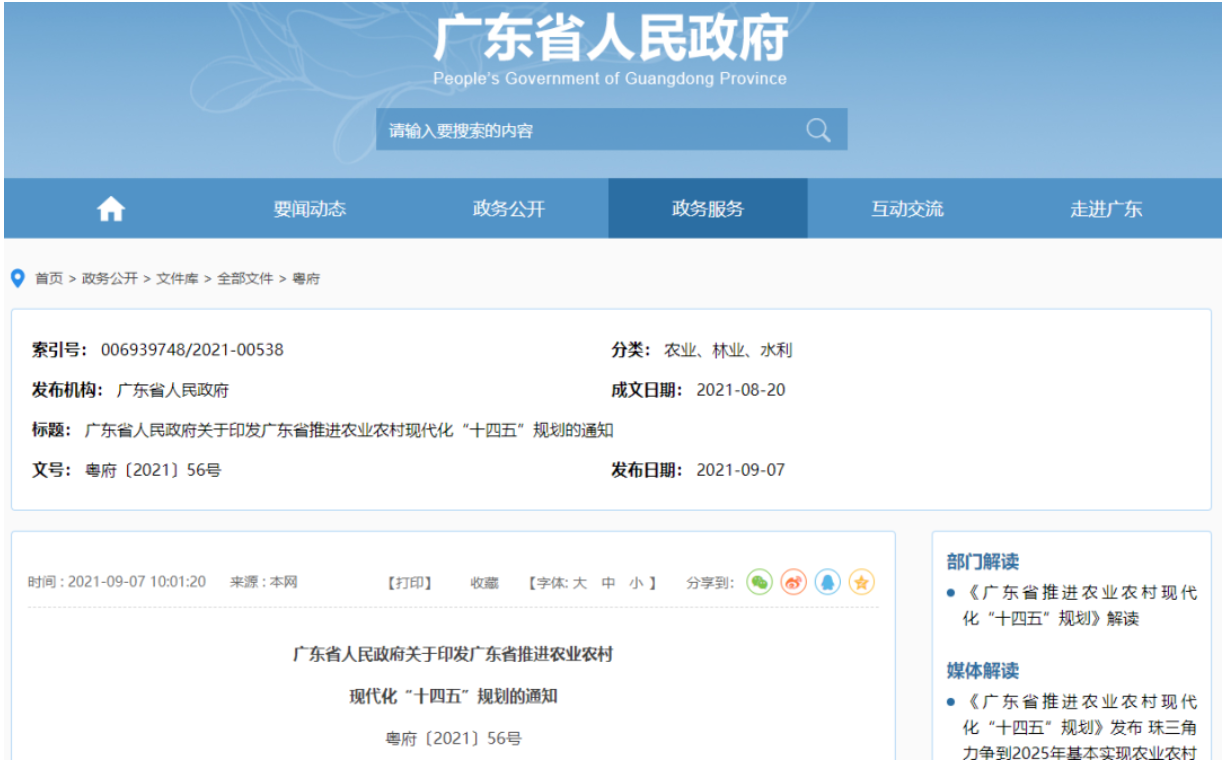Open the 政务公开 navigation tab
The height and width of the screenshot is (775, 1227).
508,209
